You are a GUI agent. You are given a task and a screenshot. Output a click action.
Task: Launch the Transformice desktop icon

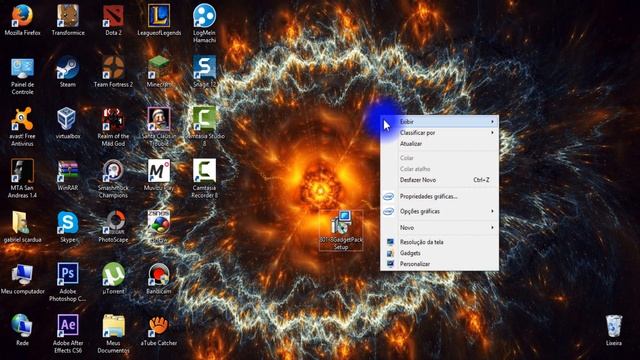click(68, 16)
